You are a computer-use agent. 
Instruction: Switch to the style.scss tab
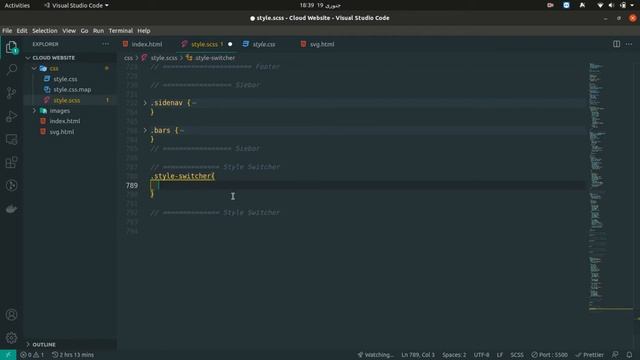204,44
